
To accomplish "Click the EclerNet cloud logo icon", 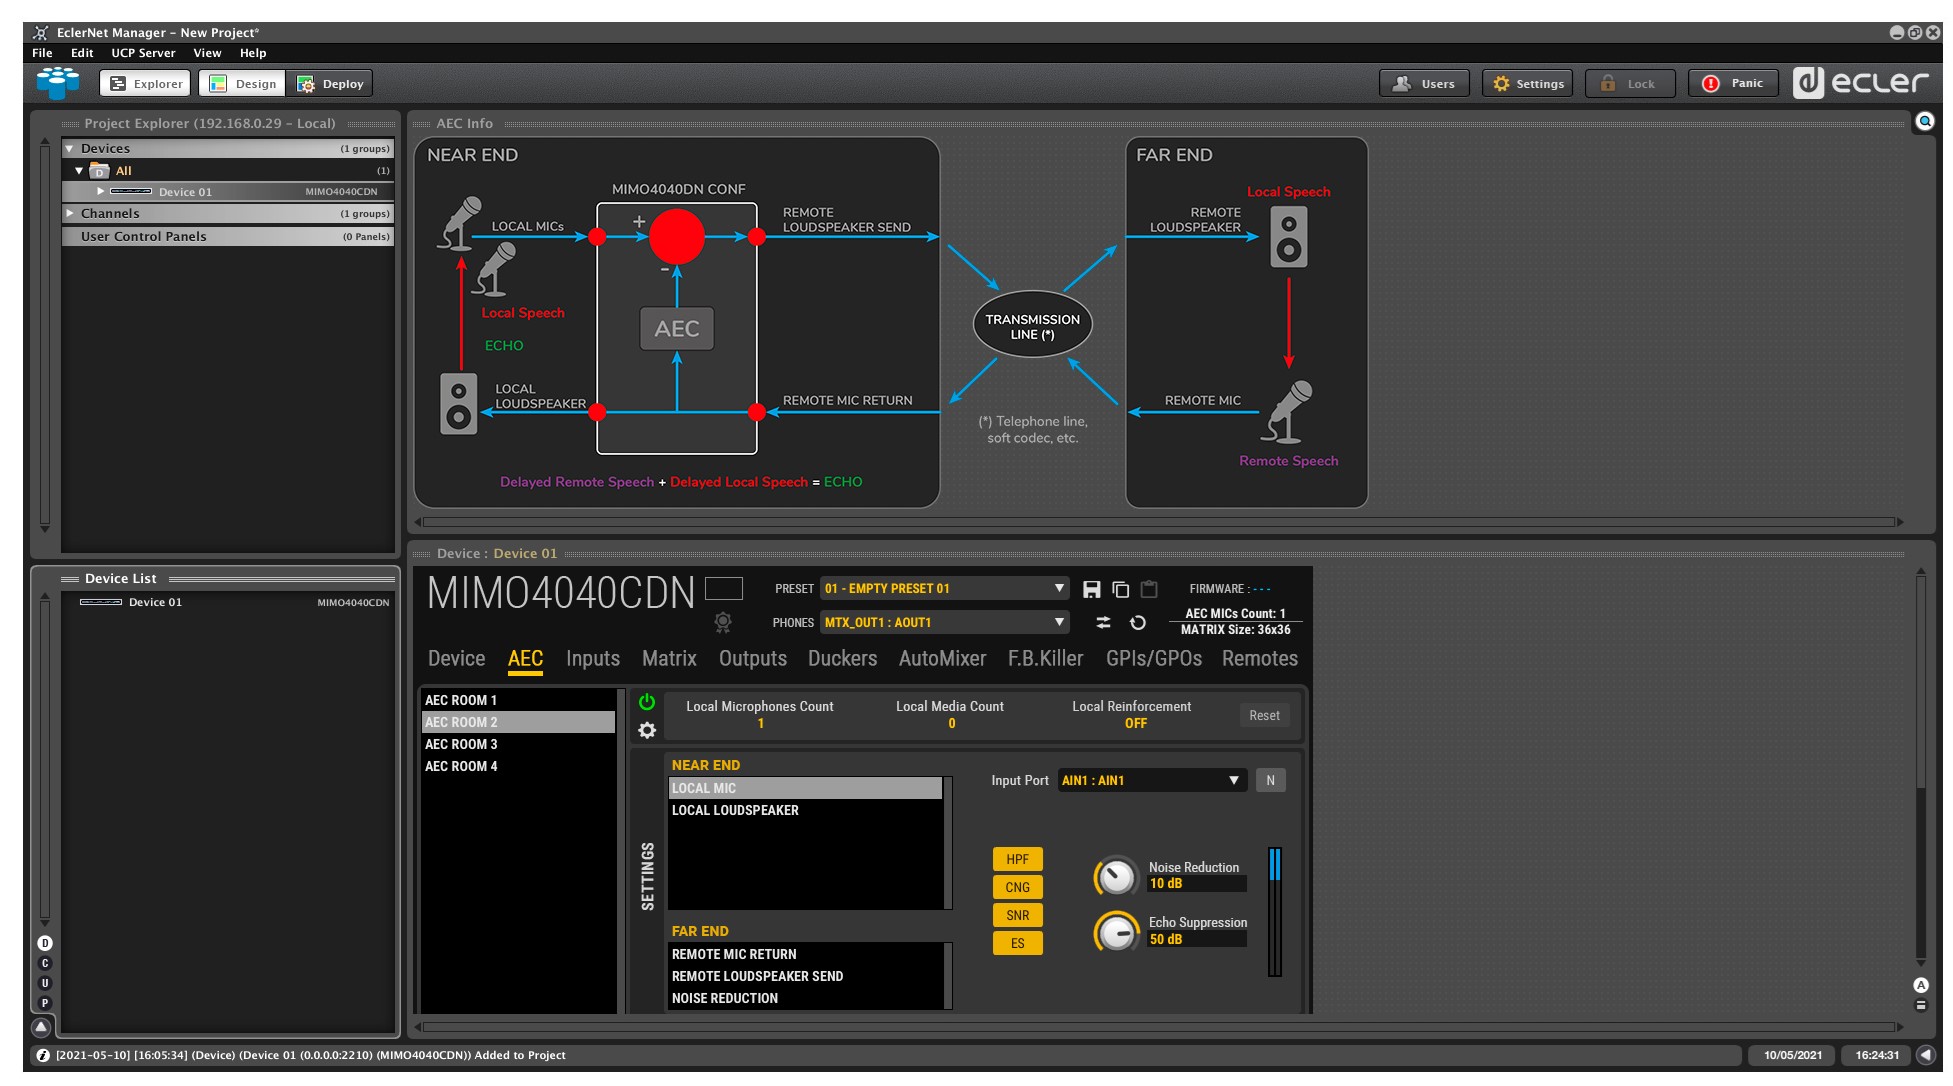I will tap(58, 83).
